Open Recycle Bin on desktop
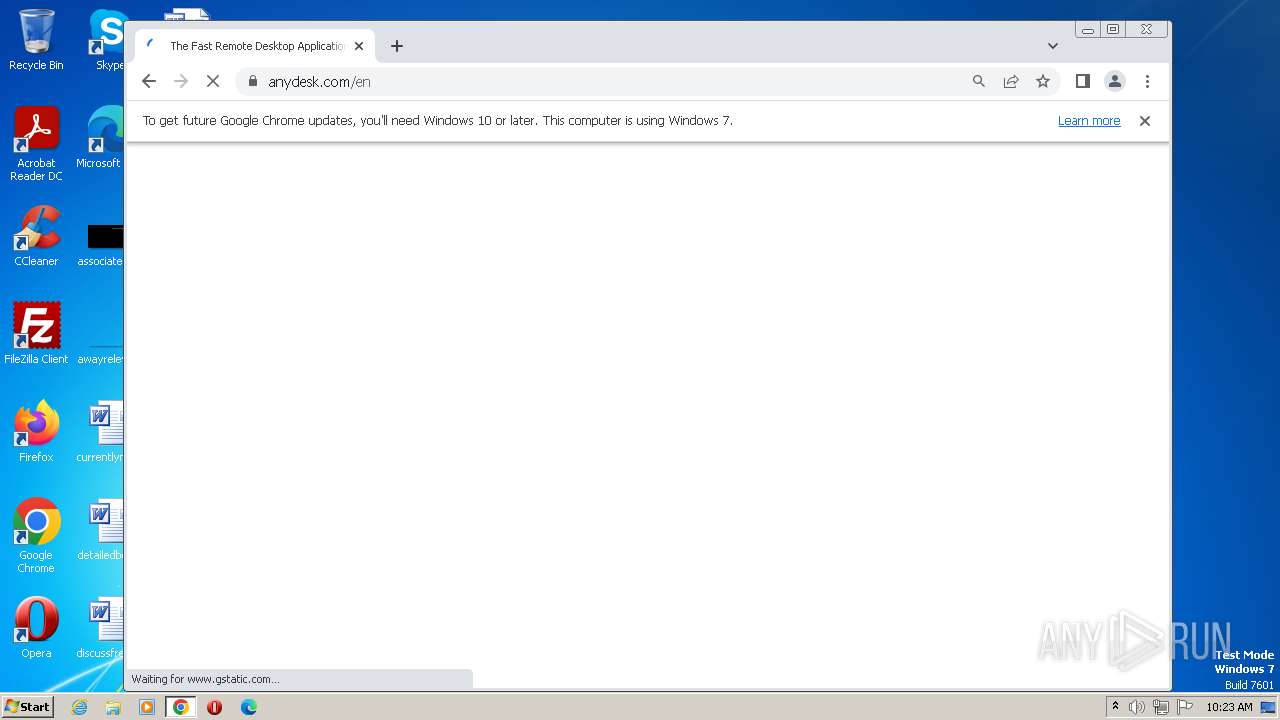Screen dimensions: 1280x720 point(36,40)
